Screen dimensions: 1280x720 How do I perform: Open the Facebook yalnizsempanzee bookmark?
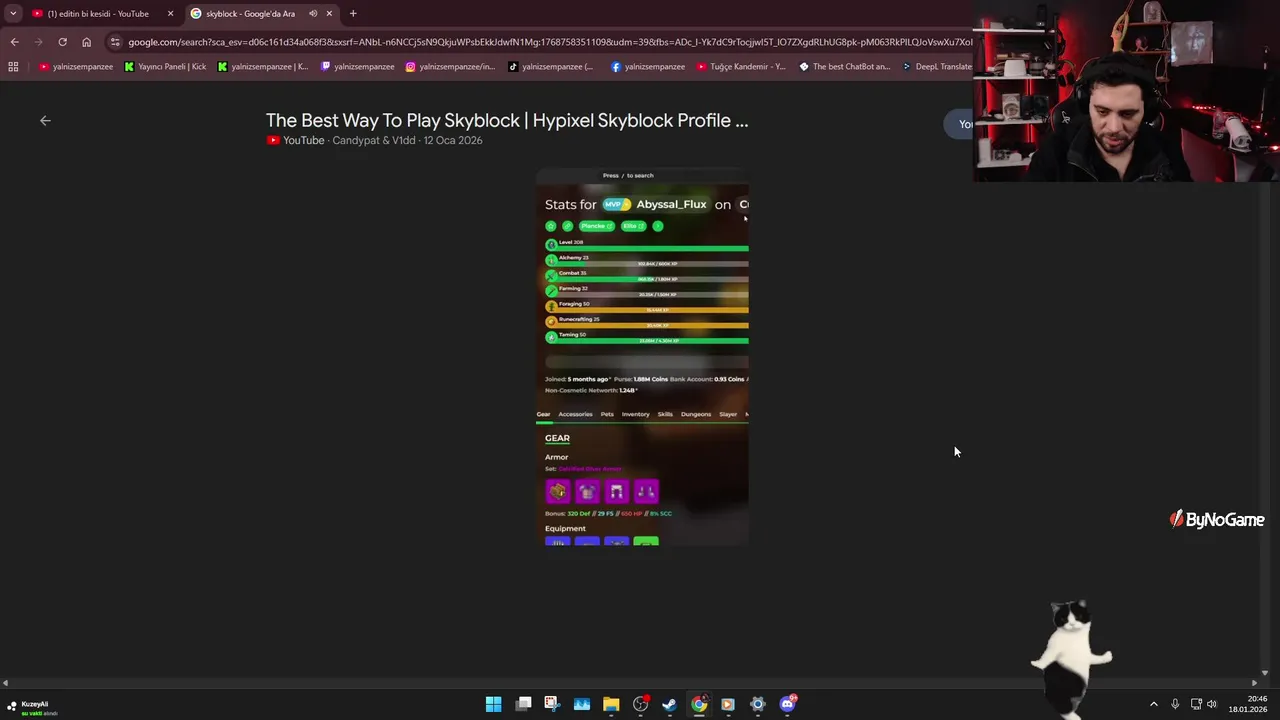648,67
